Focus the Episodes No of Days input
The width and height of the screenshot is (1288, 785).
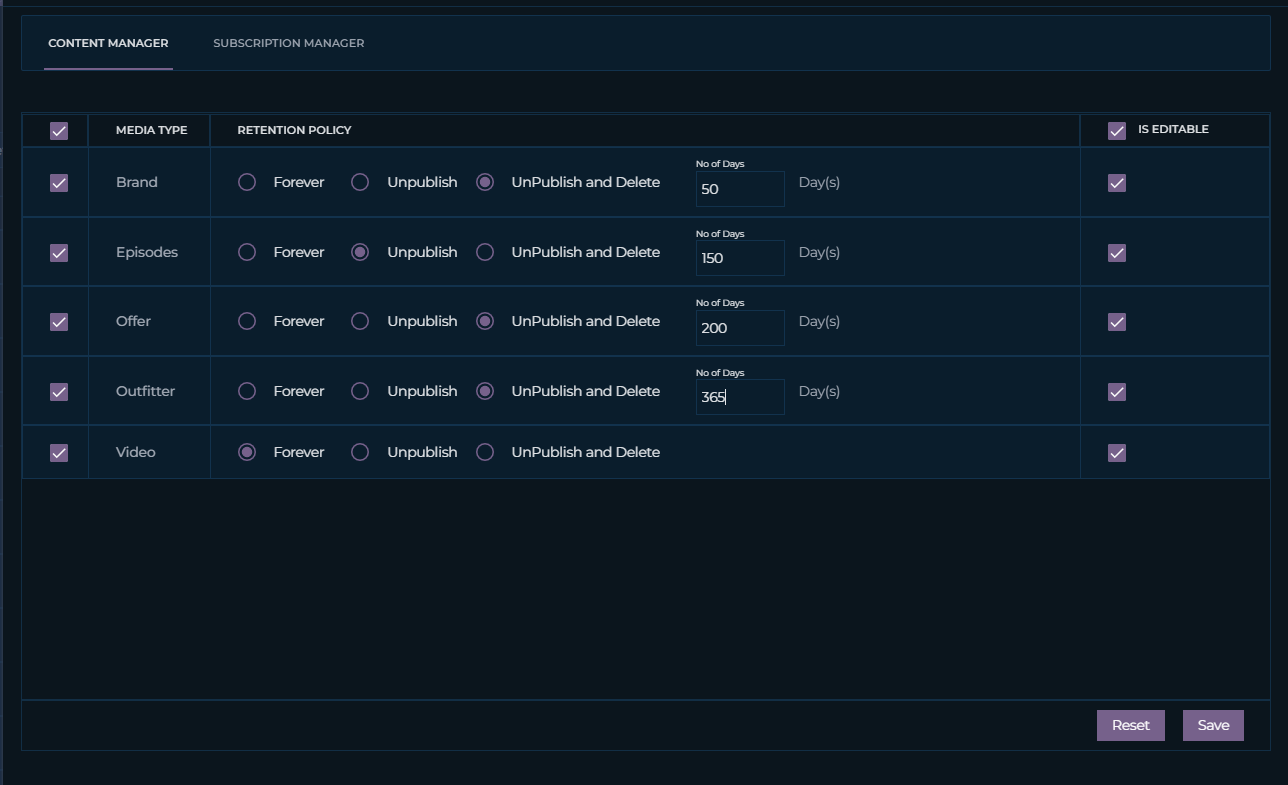click(x=740, y=258)
